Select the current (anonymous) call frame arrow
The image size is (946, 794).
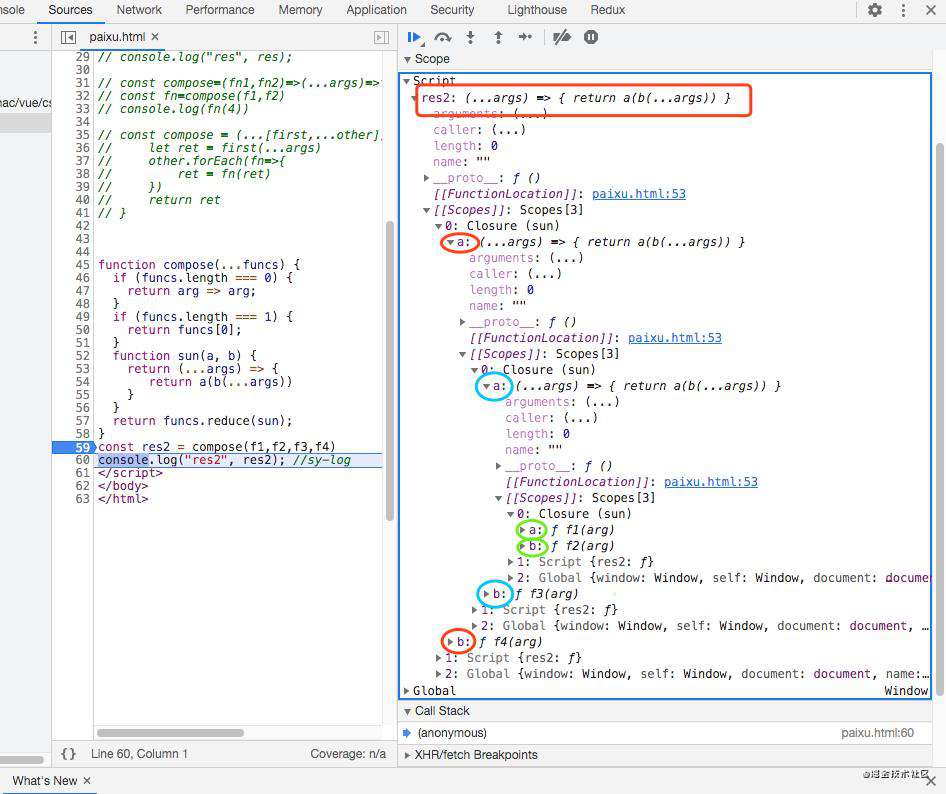(x=407, y=733)
